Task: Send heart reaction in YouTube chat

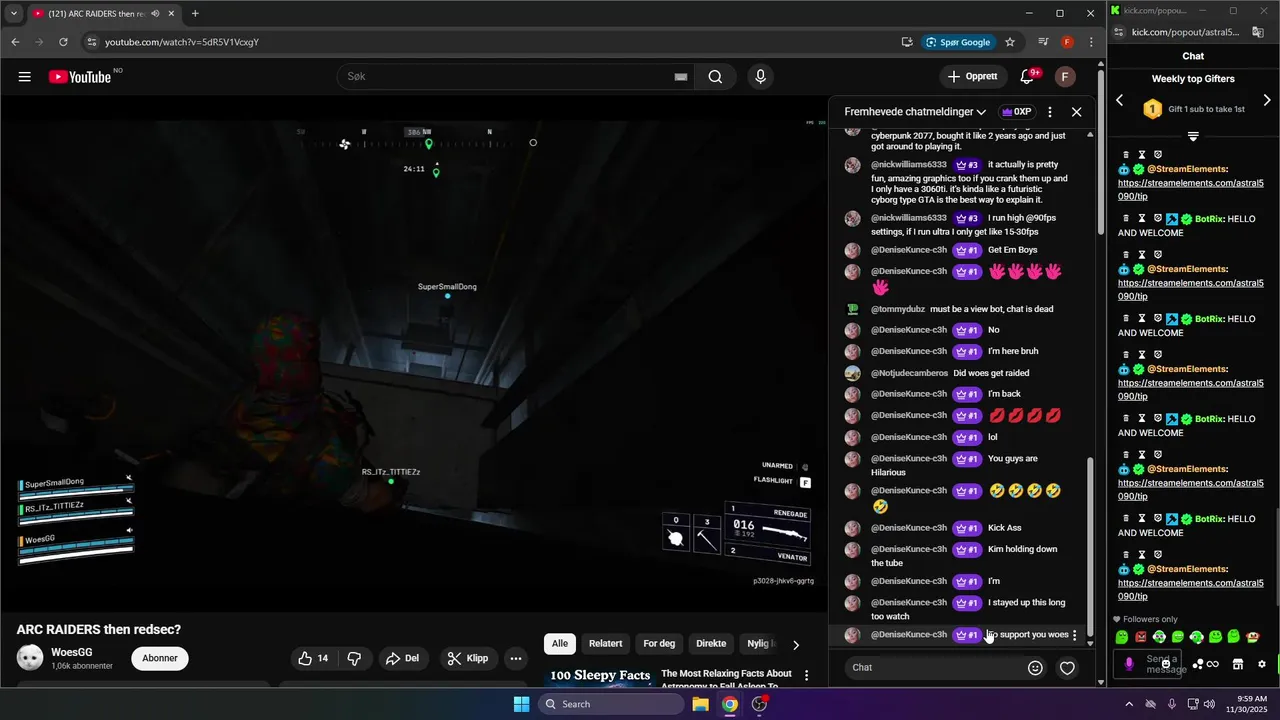Action: pos(1067,668)
